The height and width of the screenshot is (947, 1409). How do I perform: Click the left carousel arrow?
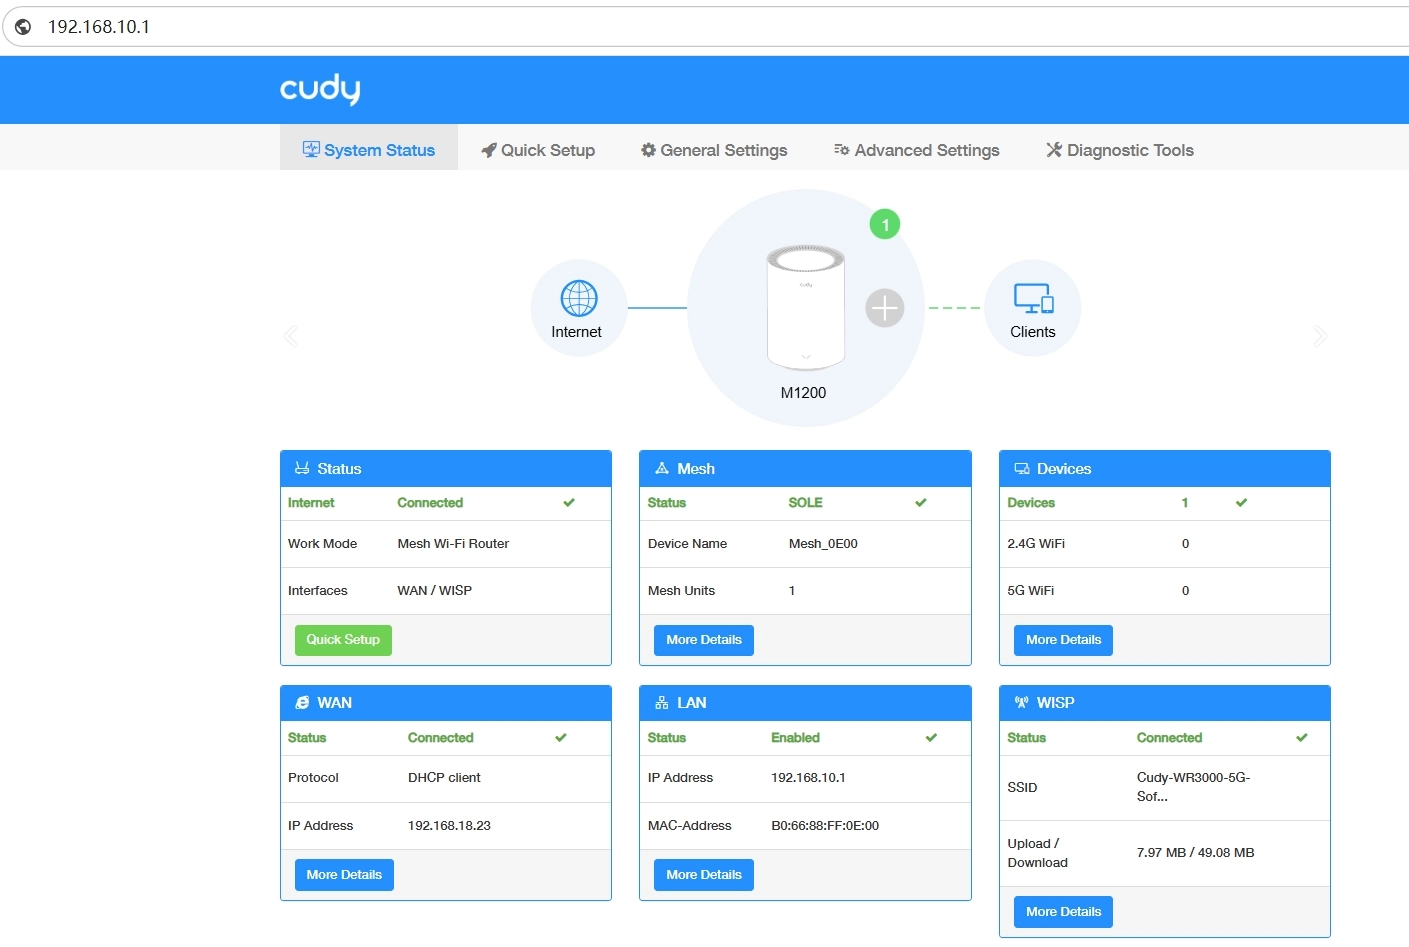[x=291, y=336]
